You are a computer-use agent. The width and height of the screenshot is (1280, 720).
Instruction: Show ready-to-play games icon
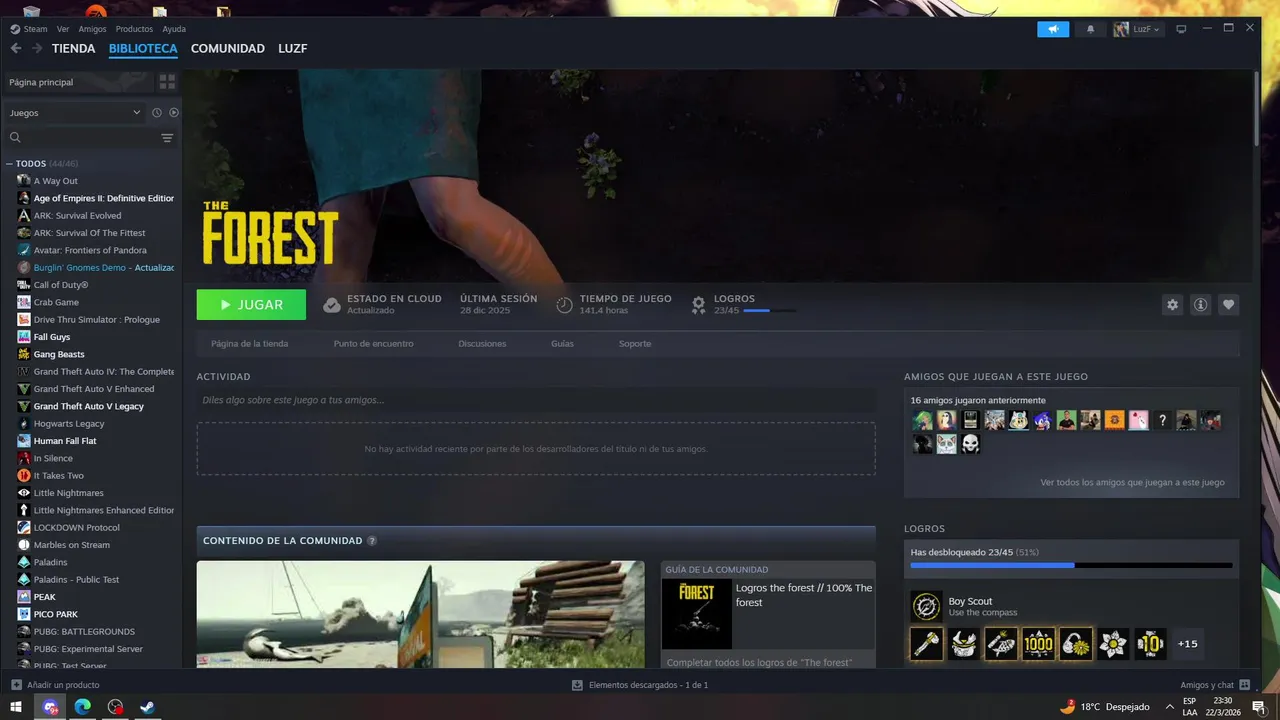tap(173, 113)
